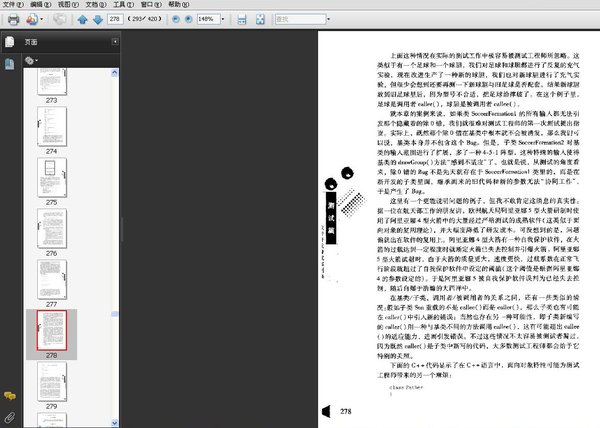Click the thumbnail scrollbar down arrow
The image size is (600, 428).
click(x=114, y=423)
